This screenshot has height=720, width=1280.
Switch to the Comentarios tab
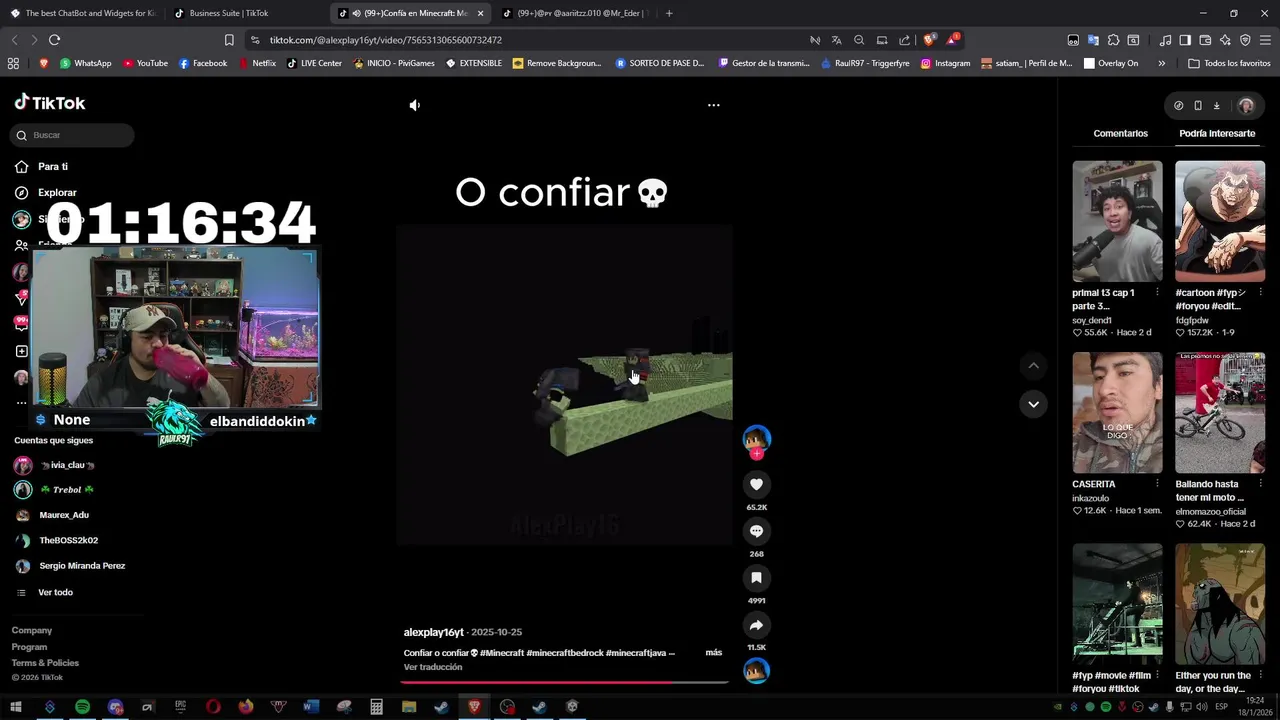tap(1120, 133)
